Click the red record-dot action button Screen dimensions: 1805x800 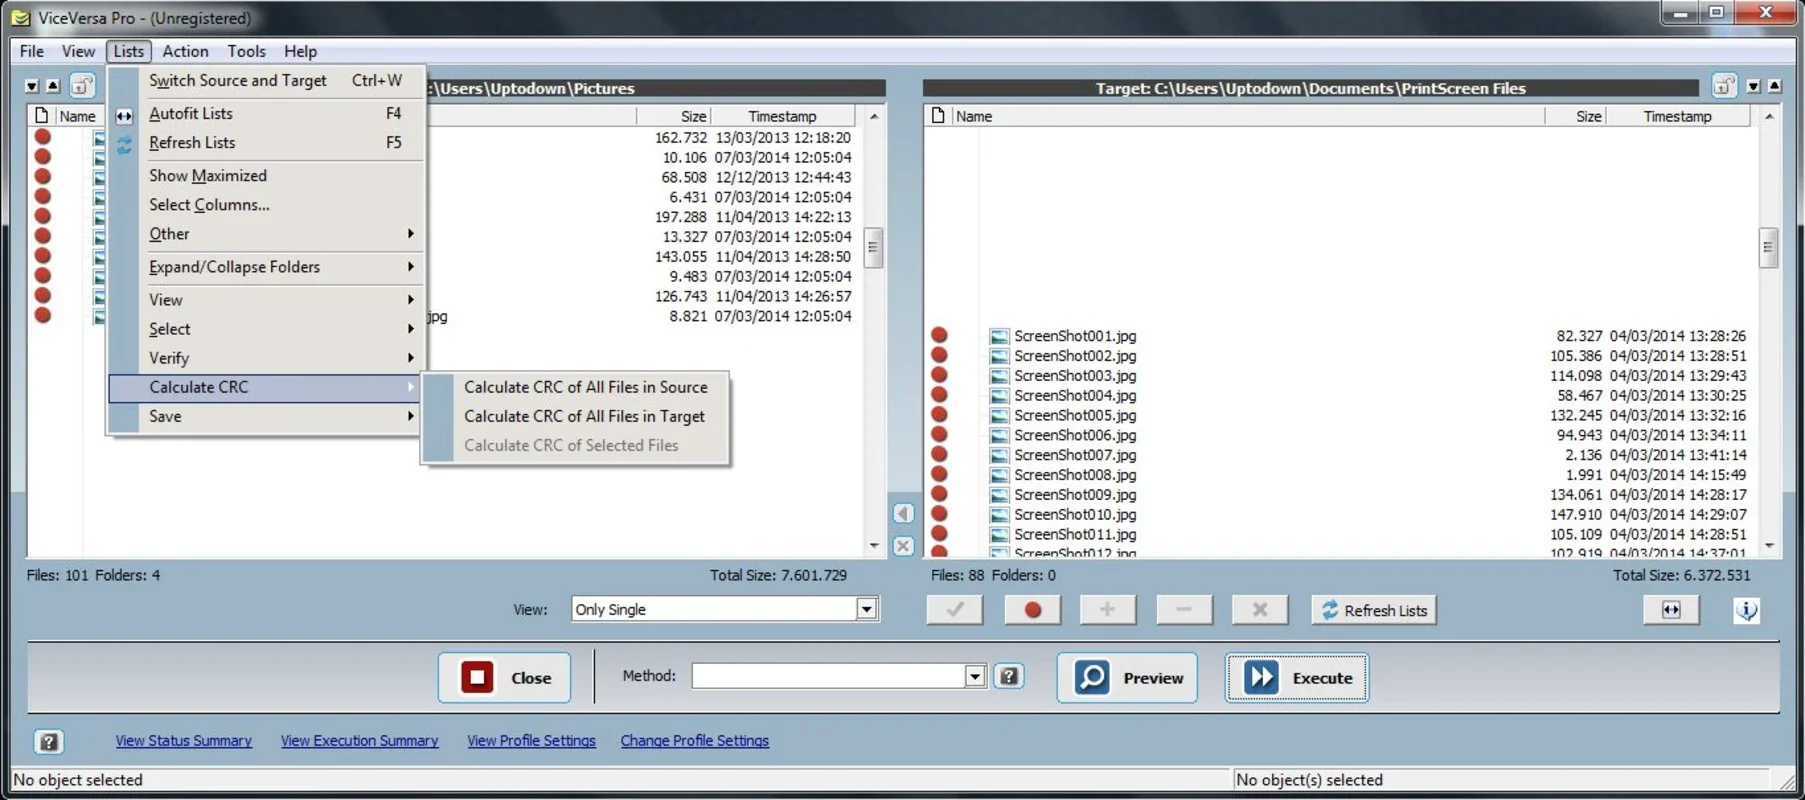point(1032,610)
